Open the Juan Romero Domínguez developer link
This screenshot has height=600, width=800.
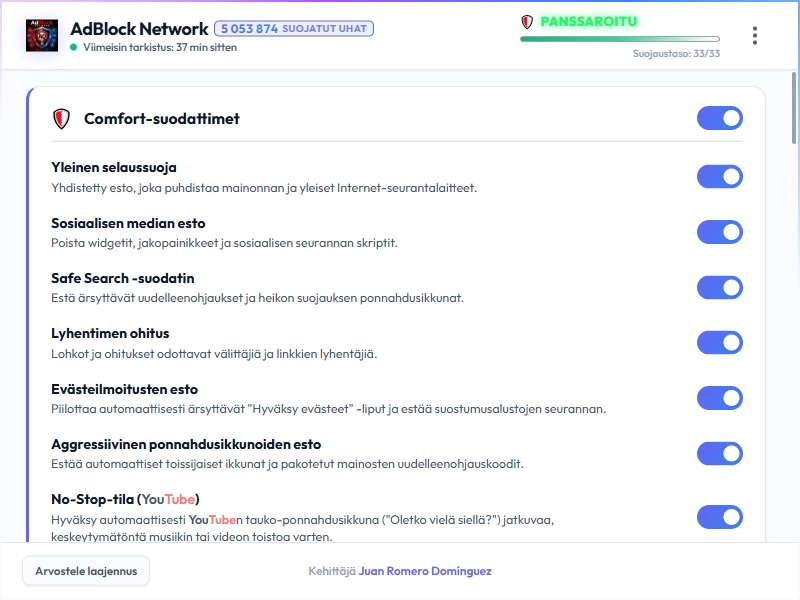pos(425,571)
